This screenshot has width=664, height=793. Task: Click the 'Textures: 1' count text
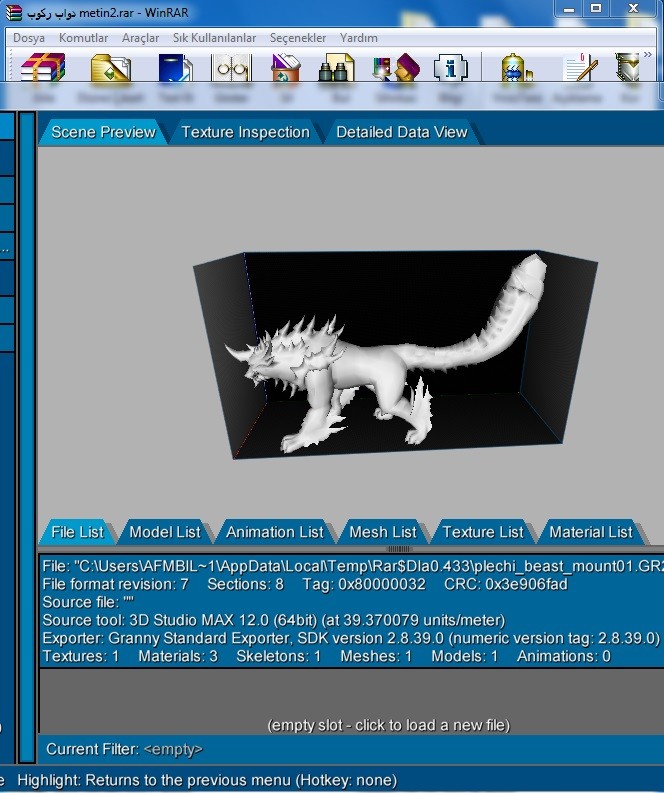(x=81, y=656)
